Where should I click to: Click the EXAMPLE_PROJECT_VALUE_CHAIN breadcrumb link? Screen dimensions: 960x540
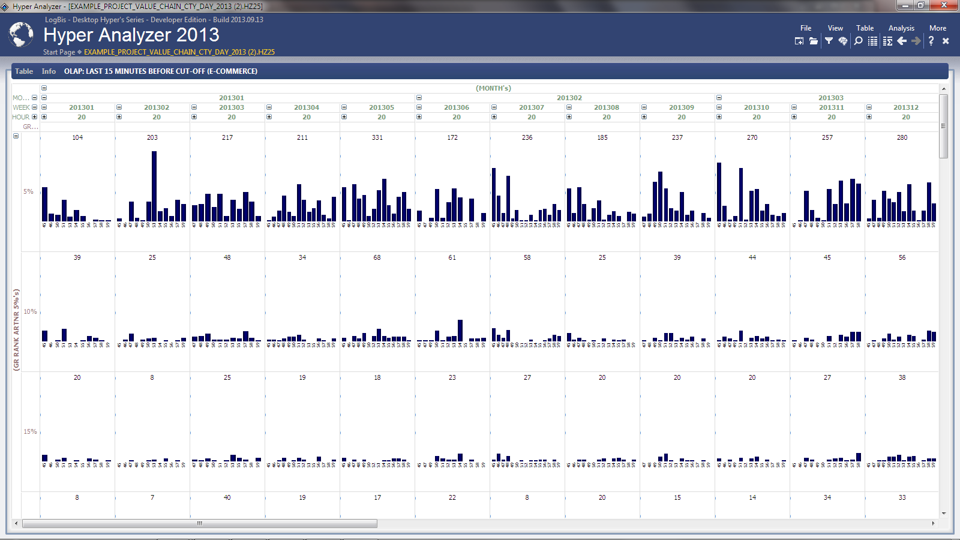tap(179, 52)
